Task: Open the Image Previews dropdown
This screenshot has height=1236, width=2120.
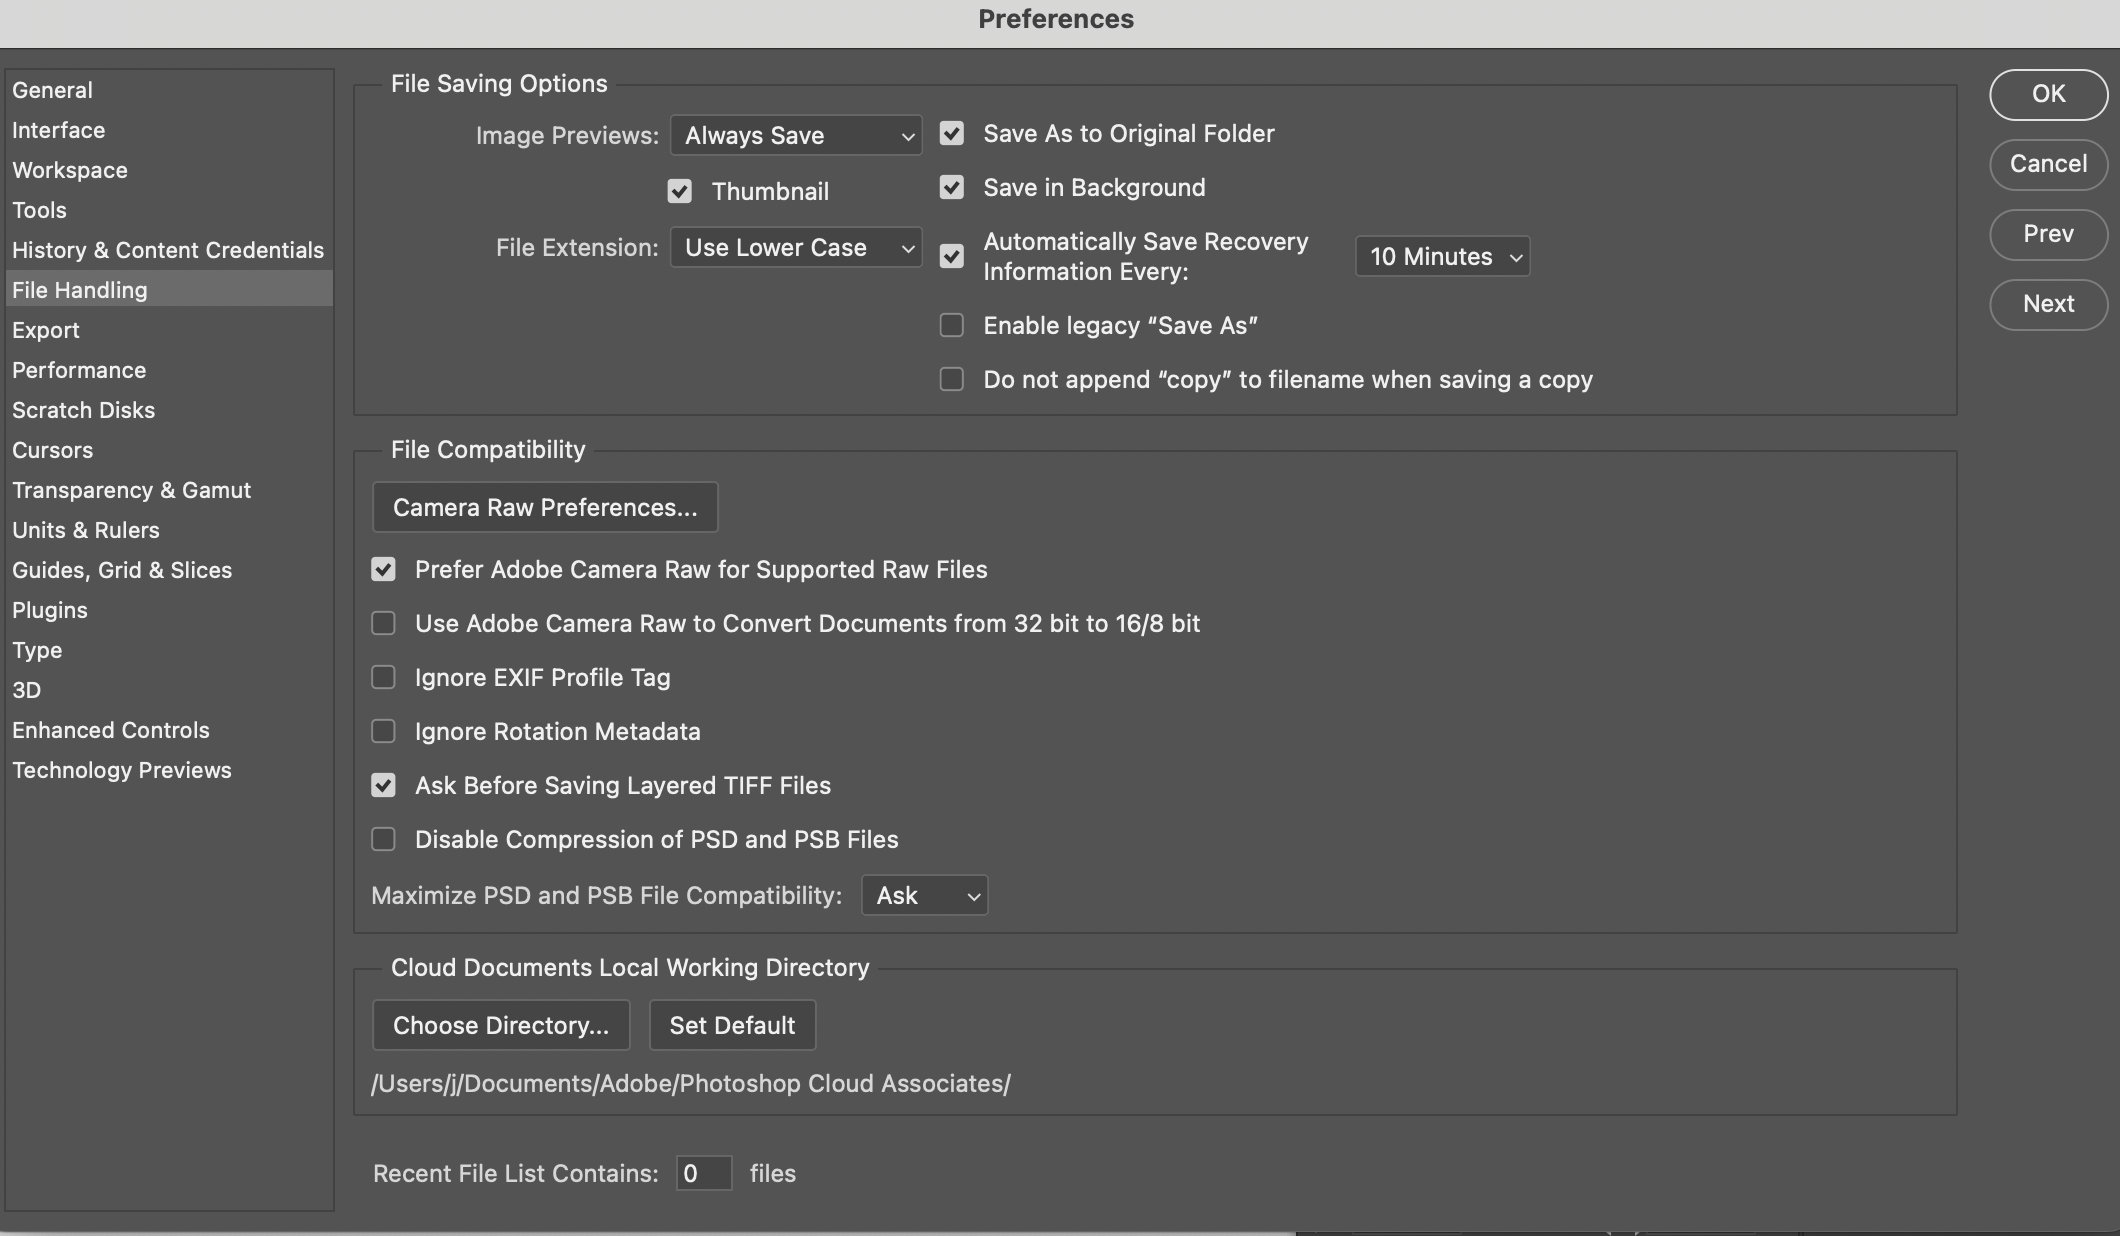Action: [x=796, y=136]
